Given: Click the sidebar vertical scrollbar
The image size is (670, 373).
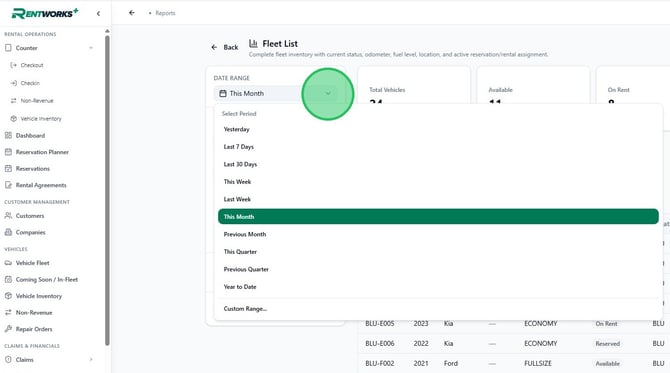Looking at the screenshot, I should click(107, 190).
